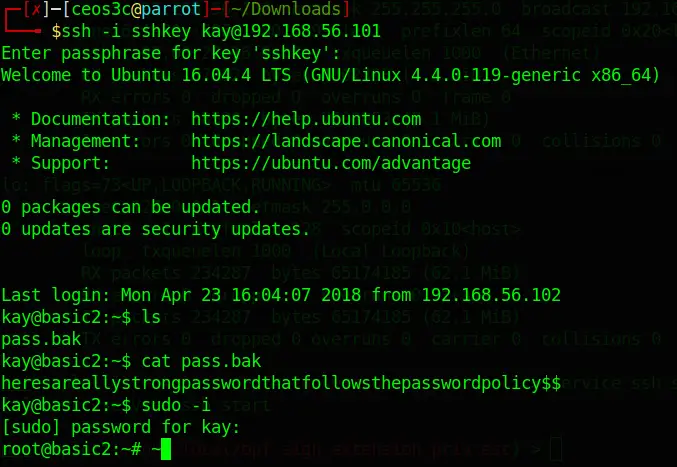
Task: Click the ls command after kay@basic2
Action: pos(151,317)
